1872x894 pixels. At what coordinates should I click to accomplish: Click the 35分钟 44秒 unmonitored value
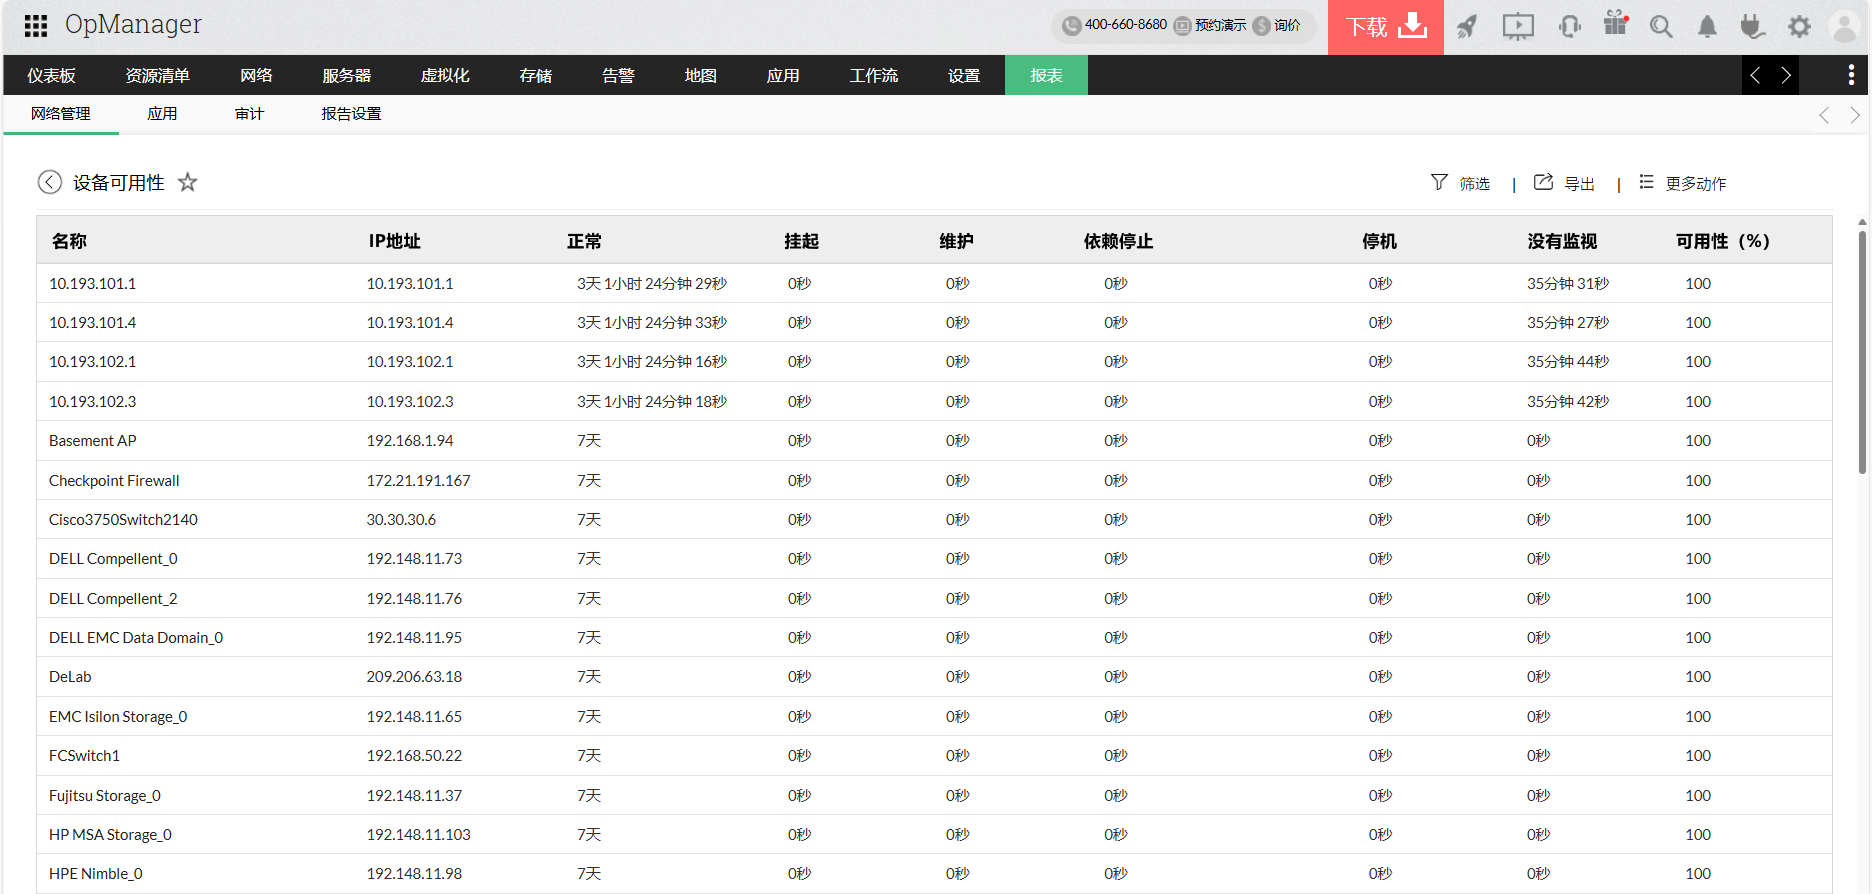coord(1567,361)
